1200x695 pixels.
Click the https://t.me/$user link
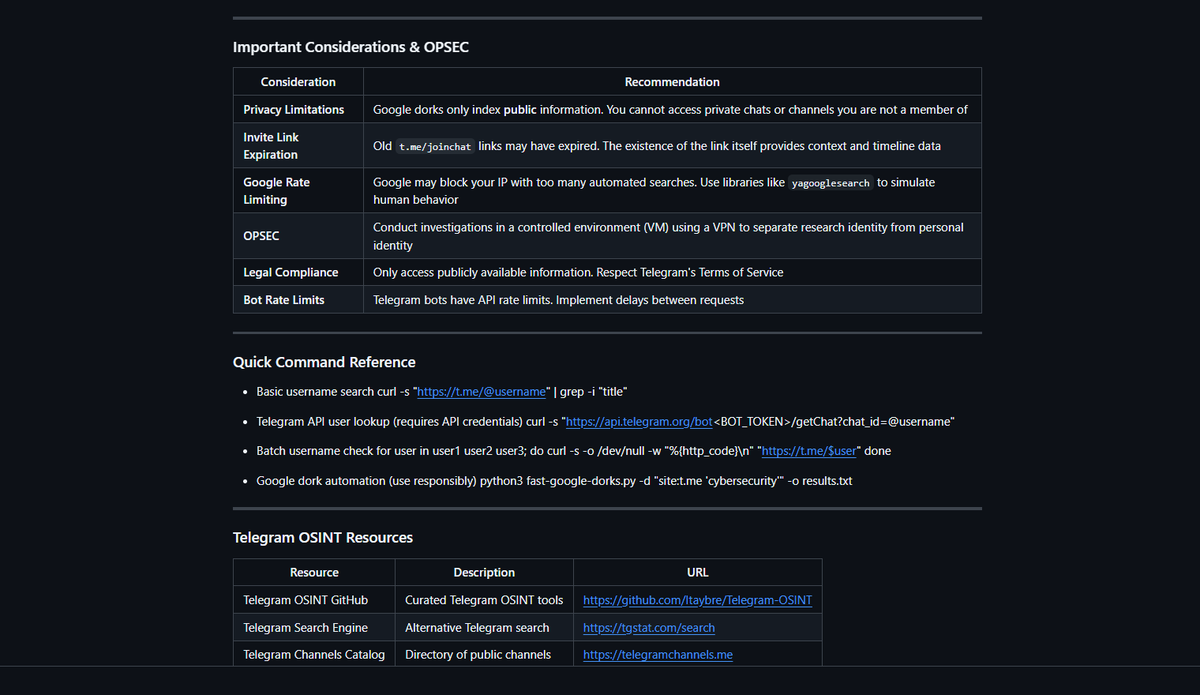pos(808,450)
